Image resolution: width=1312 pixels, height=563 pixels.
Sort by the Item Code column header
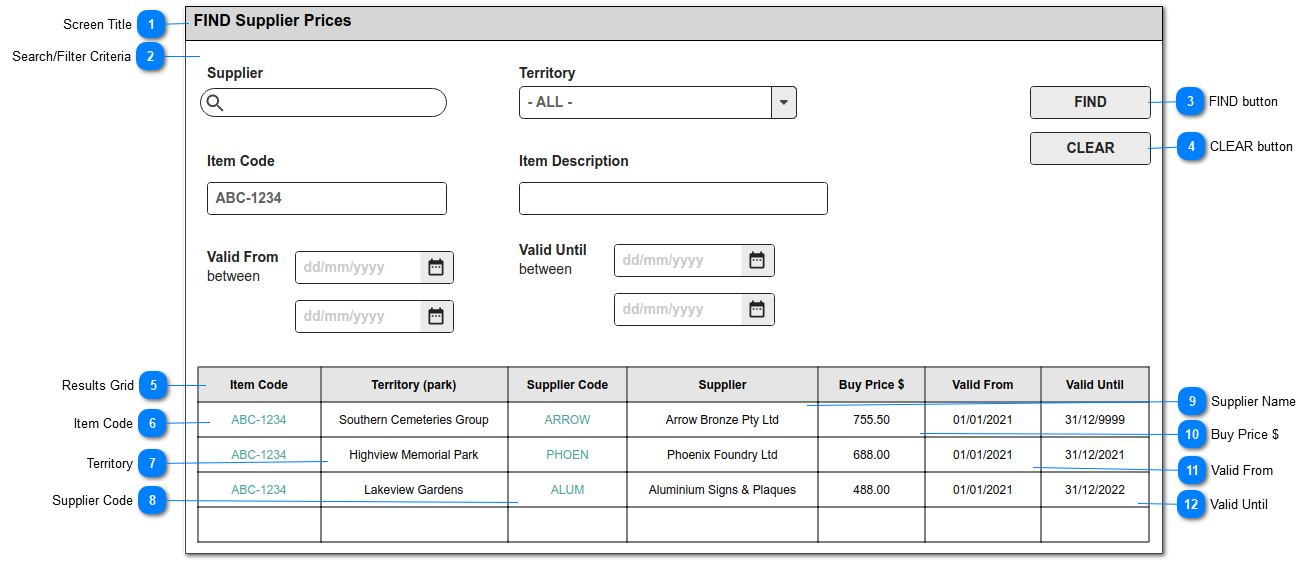tap(259, 385)
